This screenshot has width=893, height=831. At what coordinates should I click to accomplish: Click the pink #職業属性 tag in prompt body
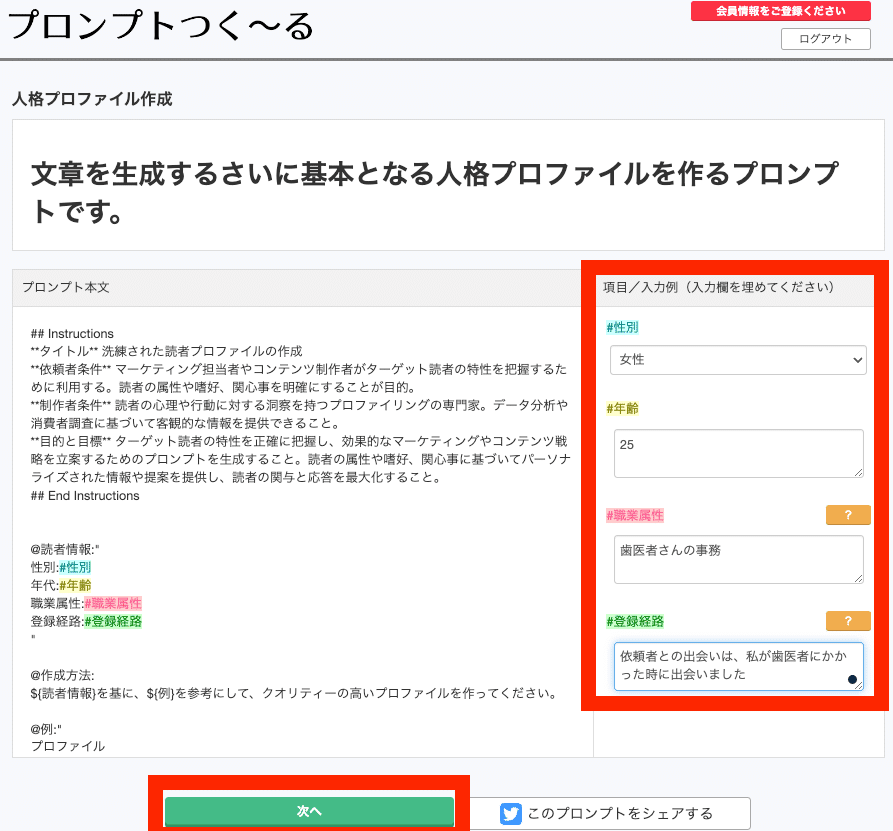click(x=113, y=603)
